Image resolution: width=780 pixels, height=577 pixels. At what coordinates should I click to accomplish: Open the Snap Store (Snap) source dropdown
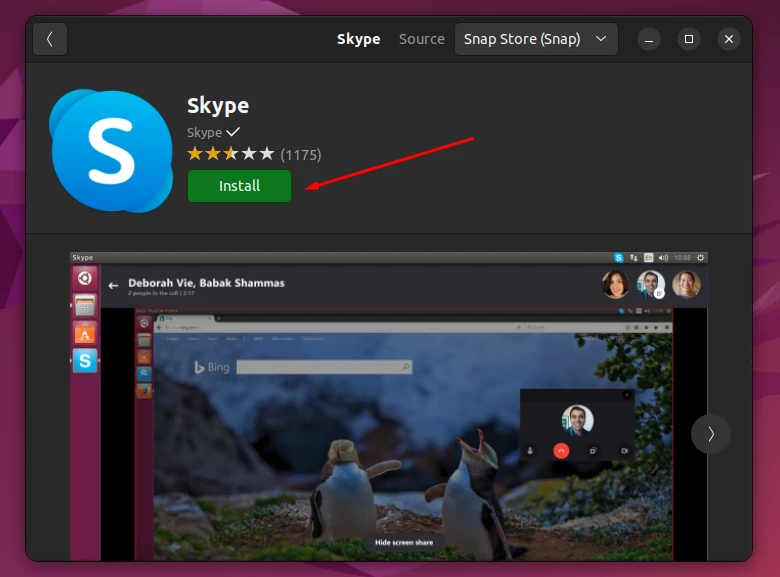click(536, 39)
